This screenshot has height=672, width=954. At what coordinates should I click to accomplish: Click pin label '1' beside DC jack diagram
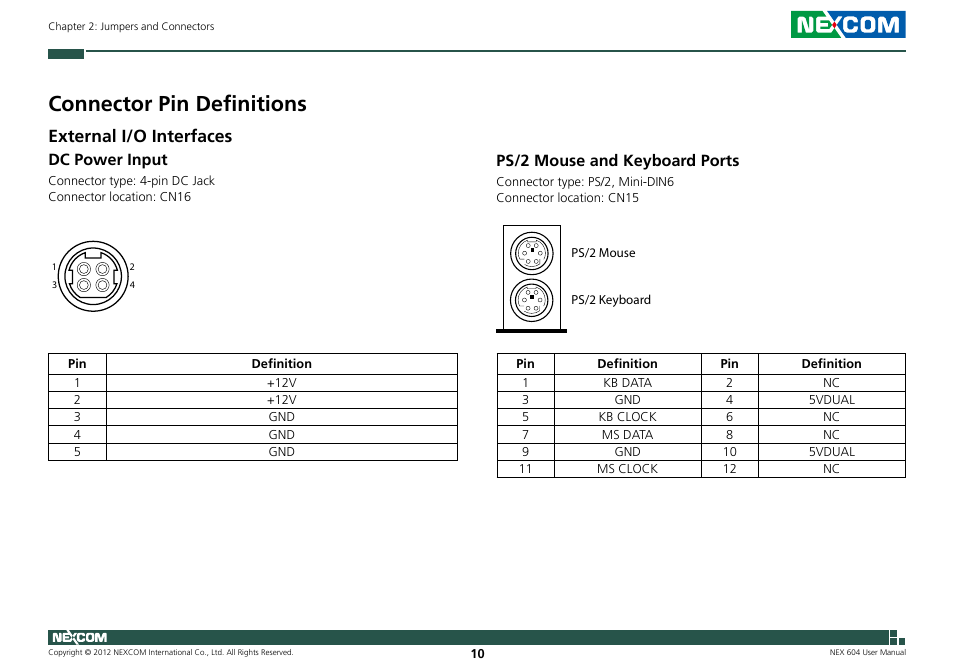coord(54,266)
